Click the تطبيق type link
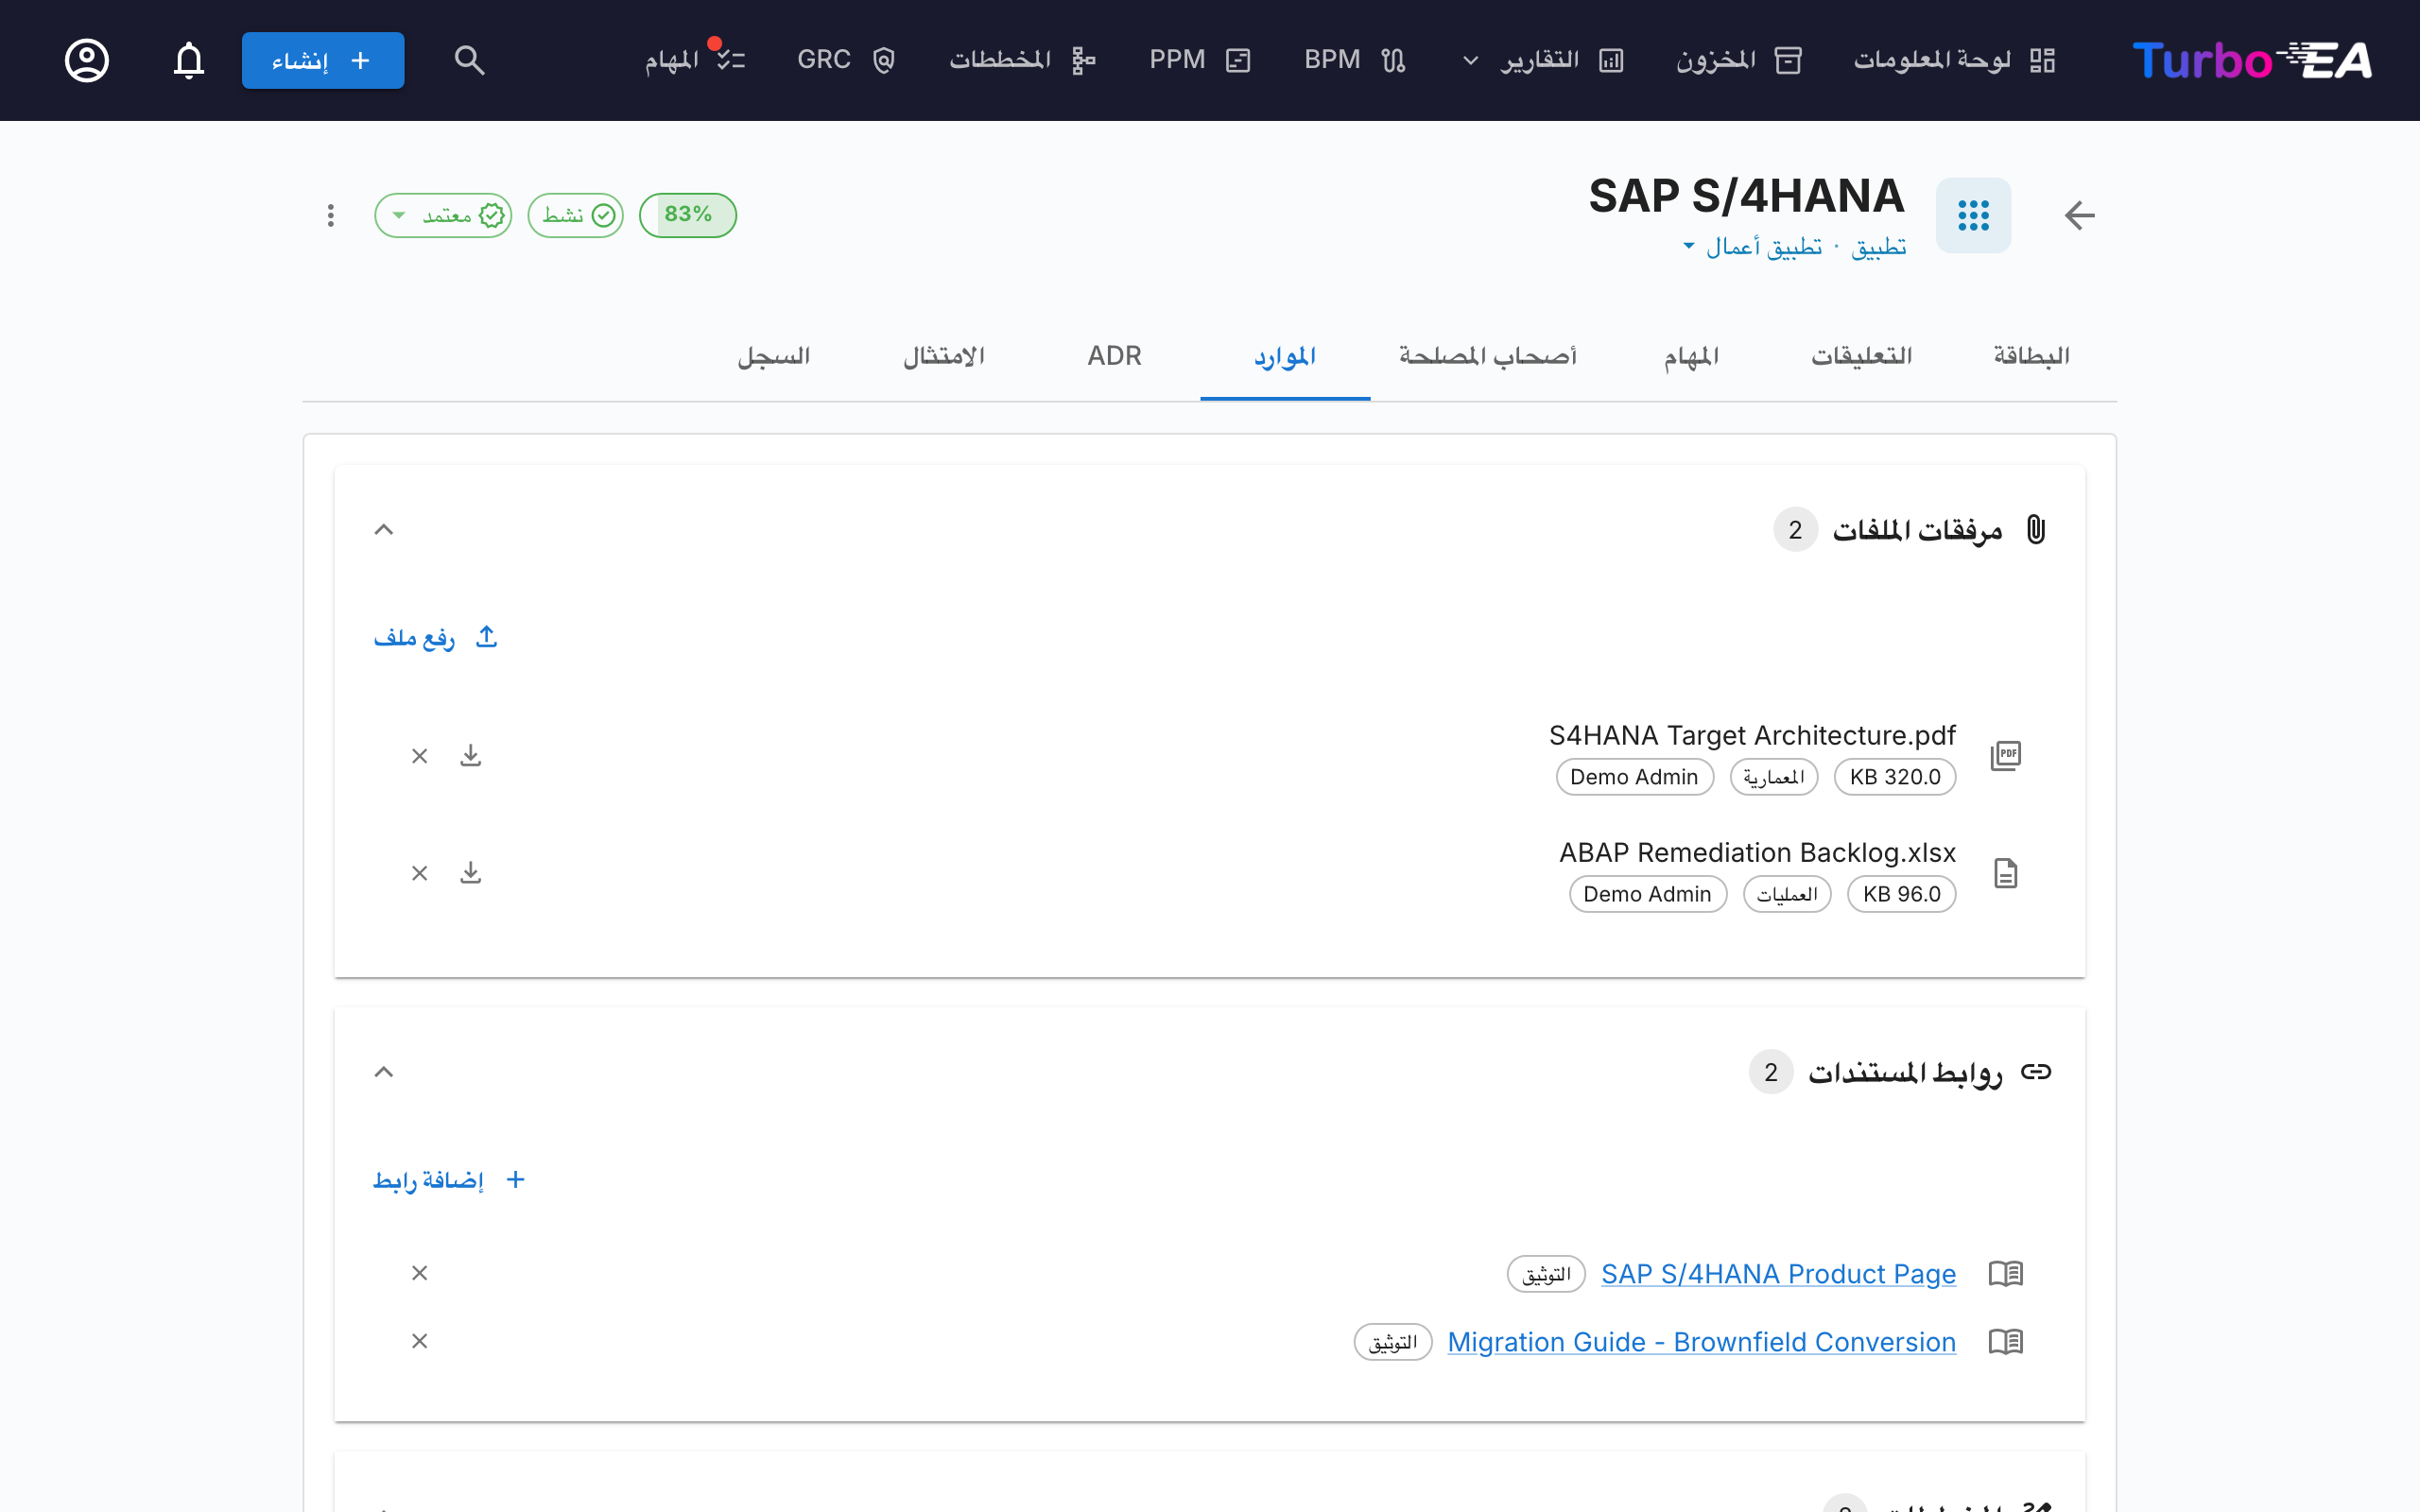The height and width of the screenshot is (1512, 2420). (1879, 246)
